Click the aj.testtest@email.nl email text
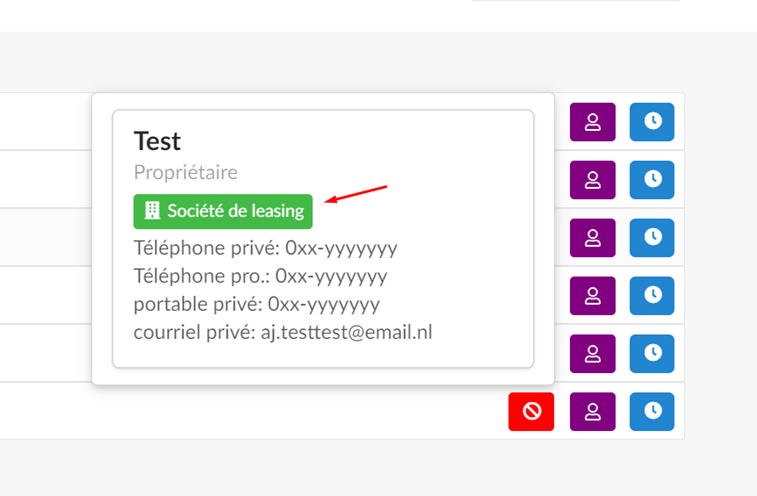This screenshot has width=757, height=496. pyautogui.click(x=347, y=332)
